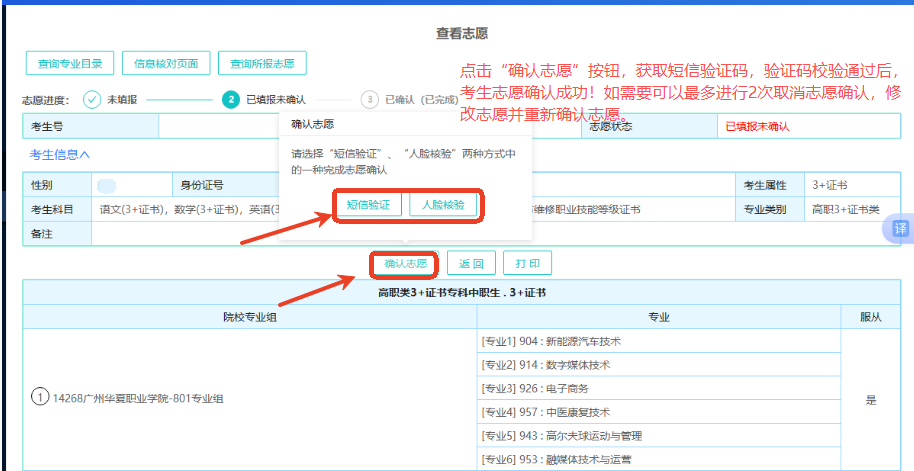The width and height of the screenshot is (914, 471).
Task: Click the 返回 button
Action: click(471, 264)
